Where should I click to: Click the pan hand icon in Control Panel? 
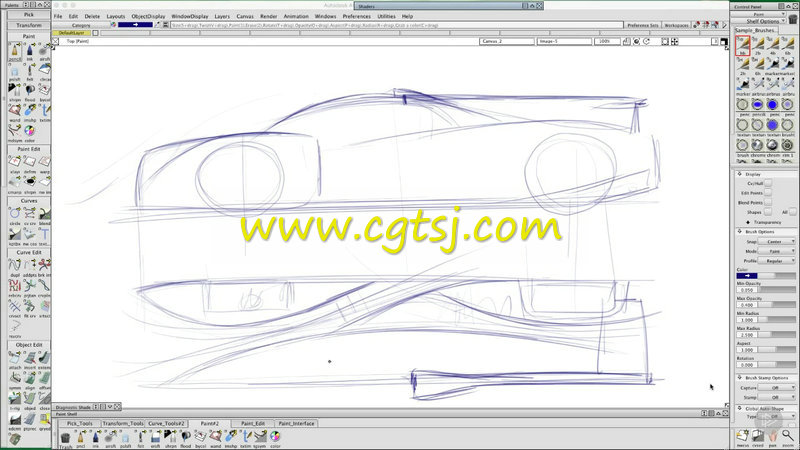[772, 437]
